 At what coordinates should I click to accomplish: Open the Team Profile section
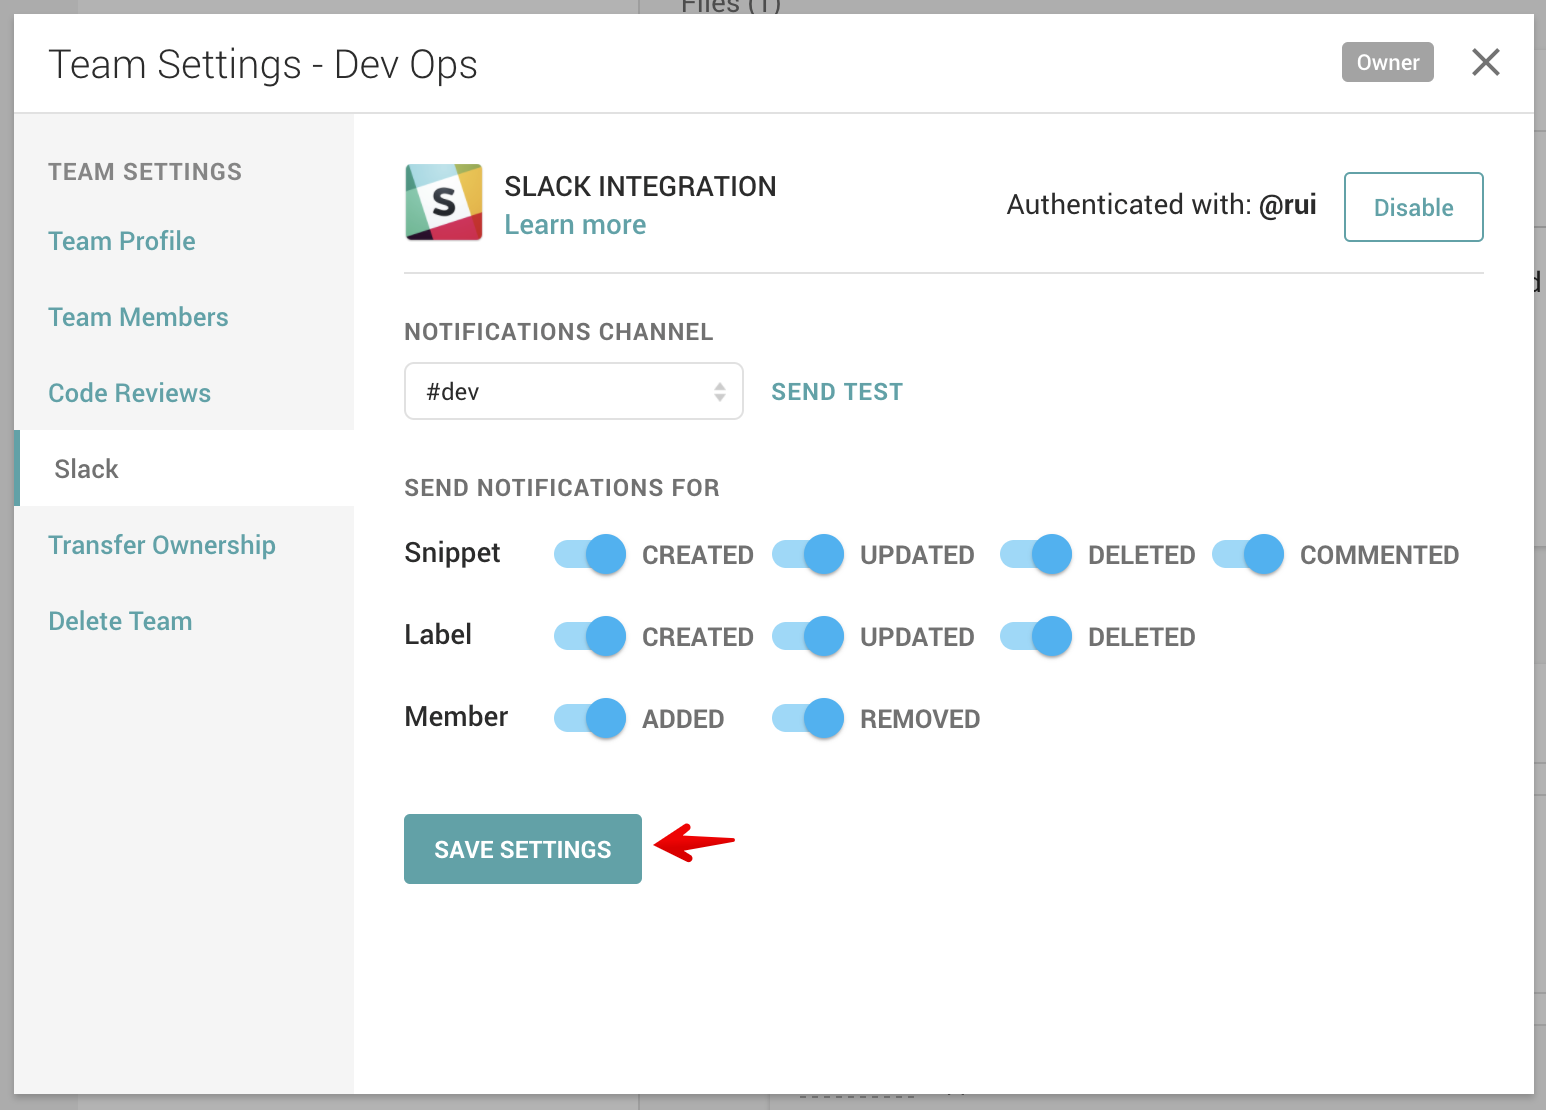point(122,241)
